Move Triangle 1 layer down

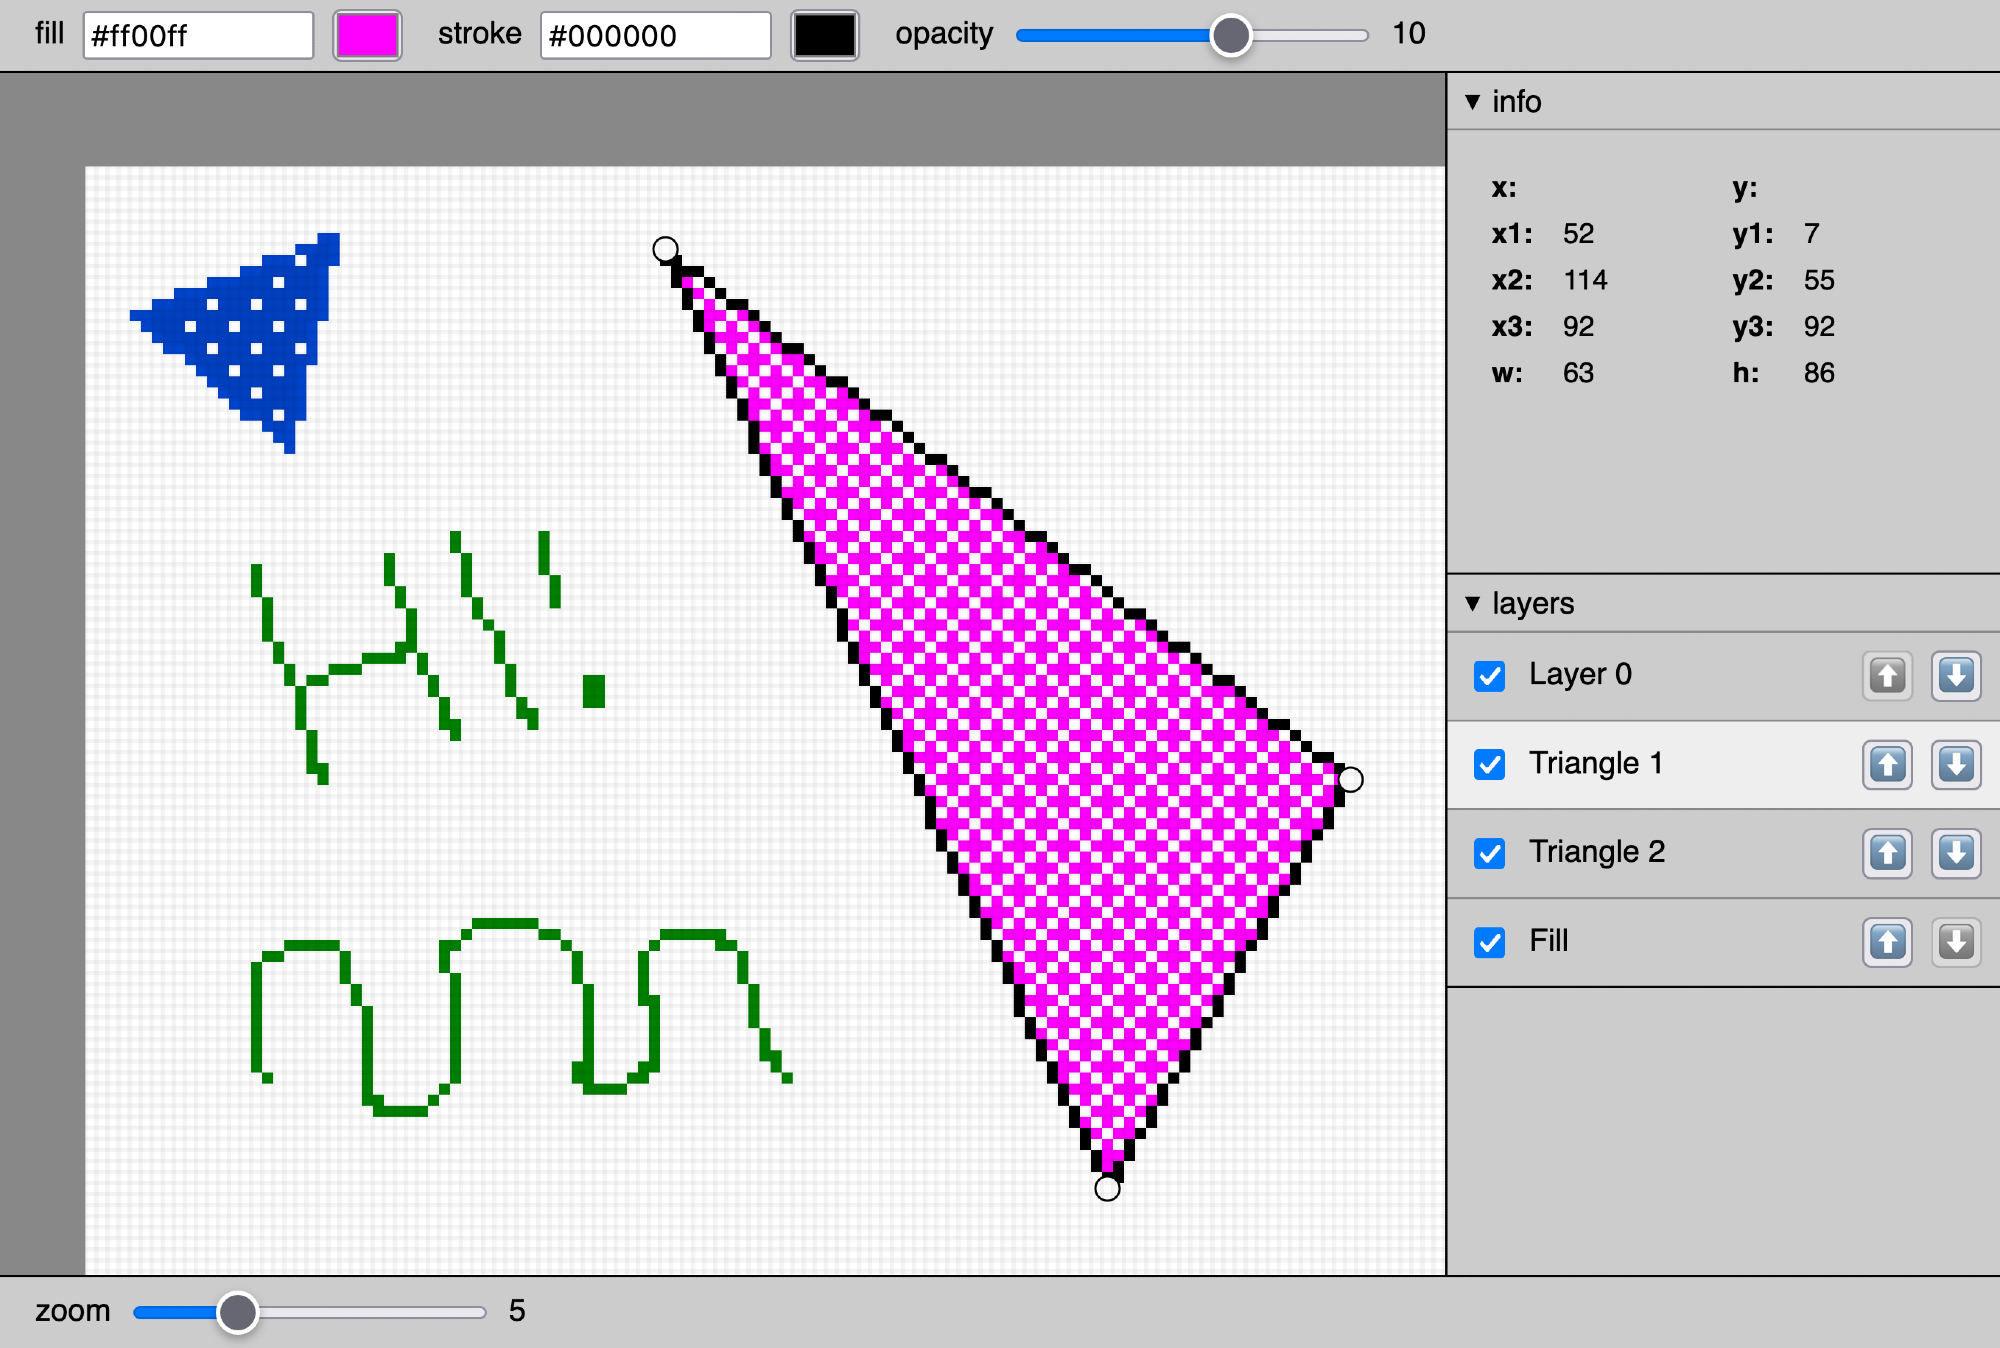(1956, 765)
